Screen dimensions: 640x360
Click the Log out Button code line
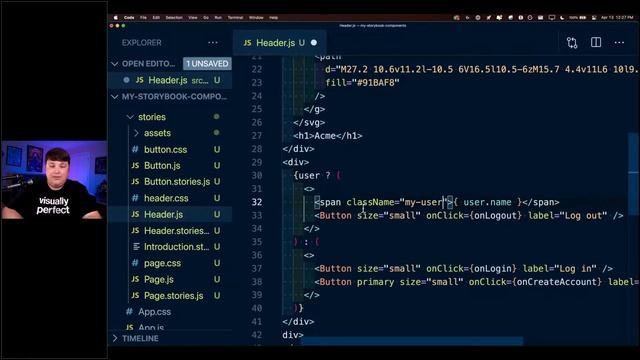pyautogui.click(x=469, y=216)
